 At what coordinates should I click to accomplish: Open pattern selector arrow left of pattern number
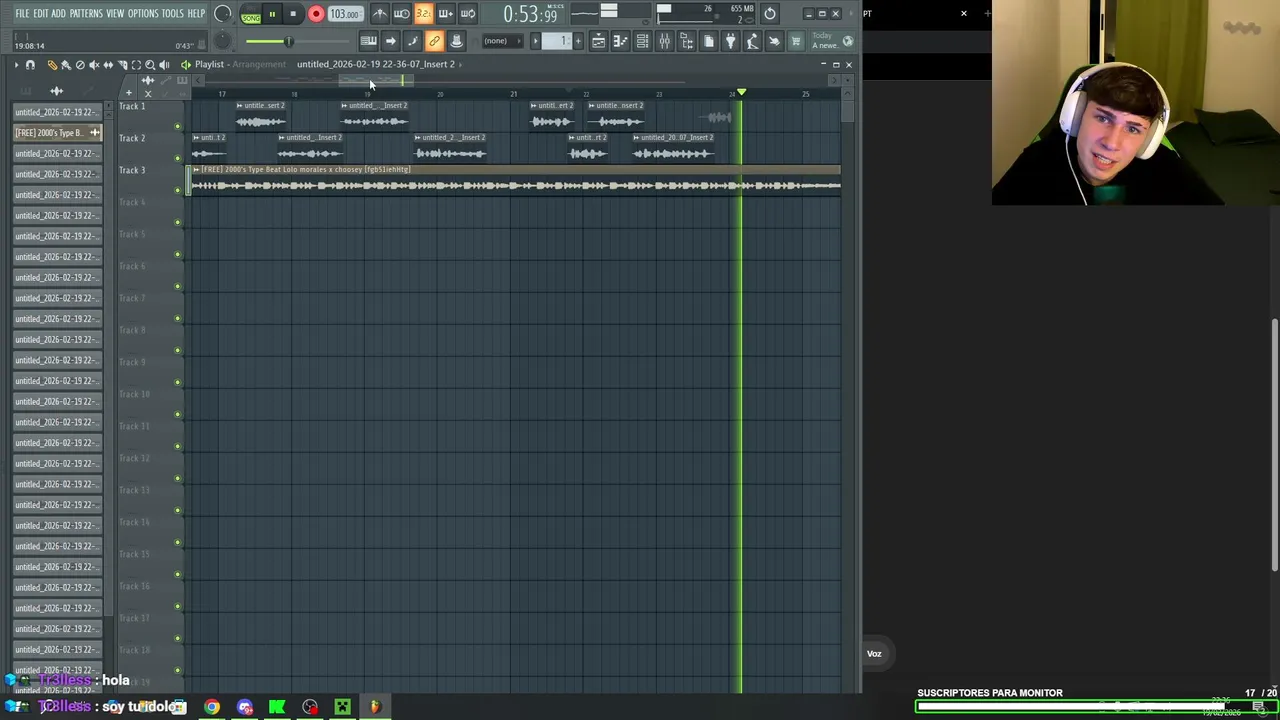536,41
